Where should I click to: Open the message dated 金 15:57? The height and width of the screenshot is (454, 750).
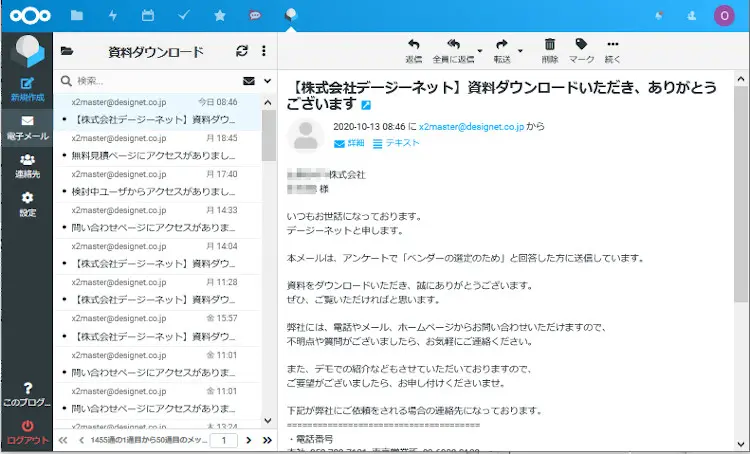point(158,329)
